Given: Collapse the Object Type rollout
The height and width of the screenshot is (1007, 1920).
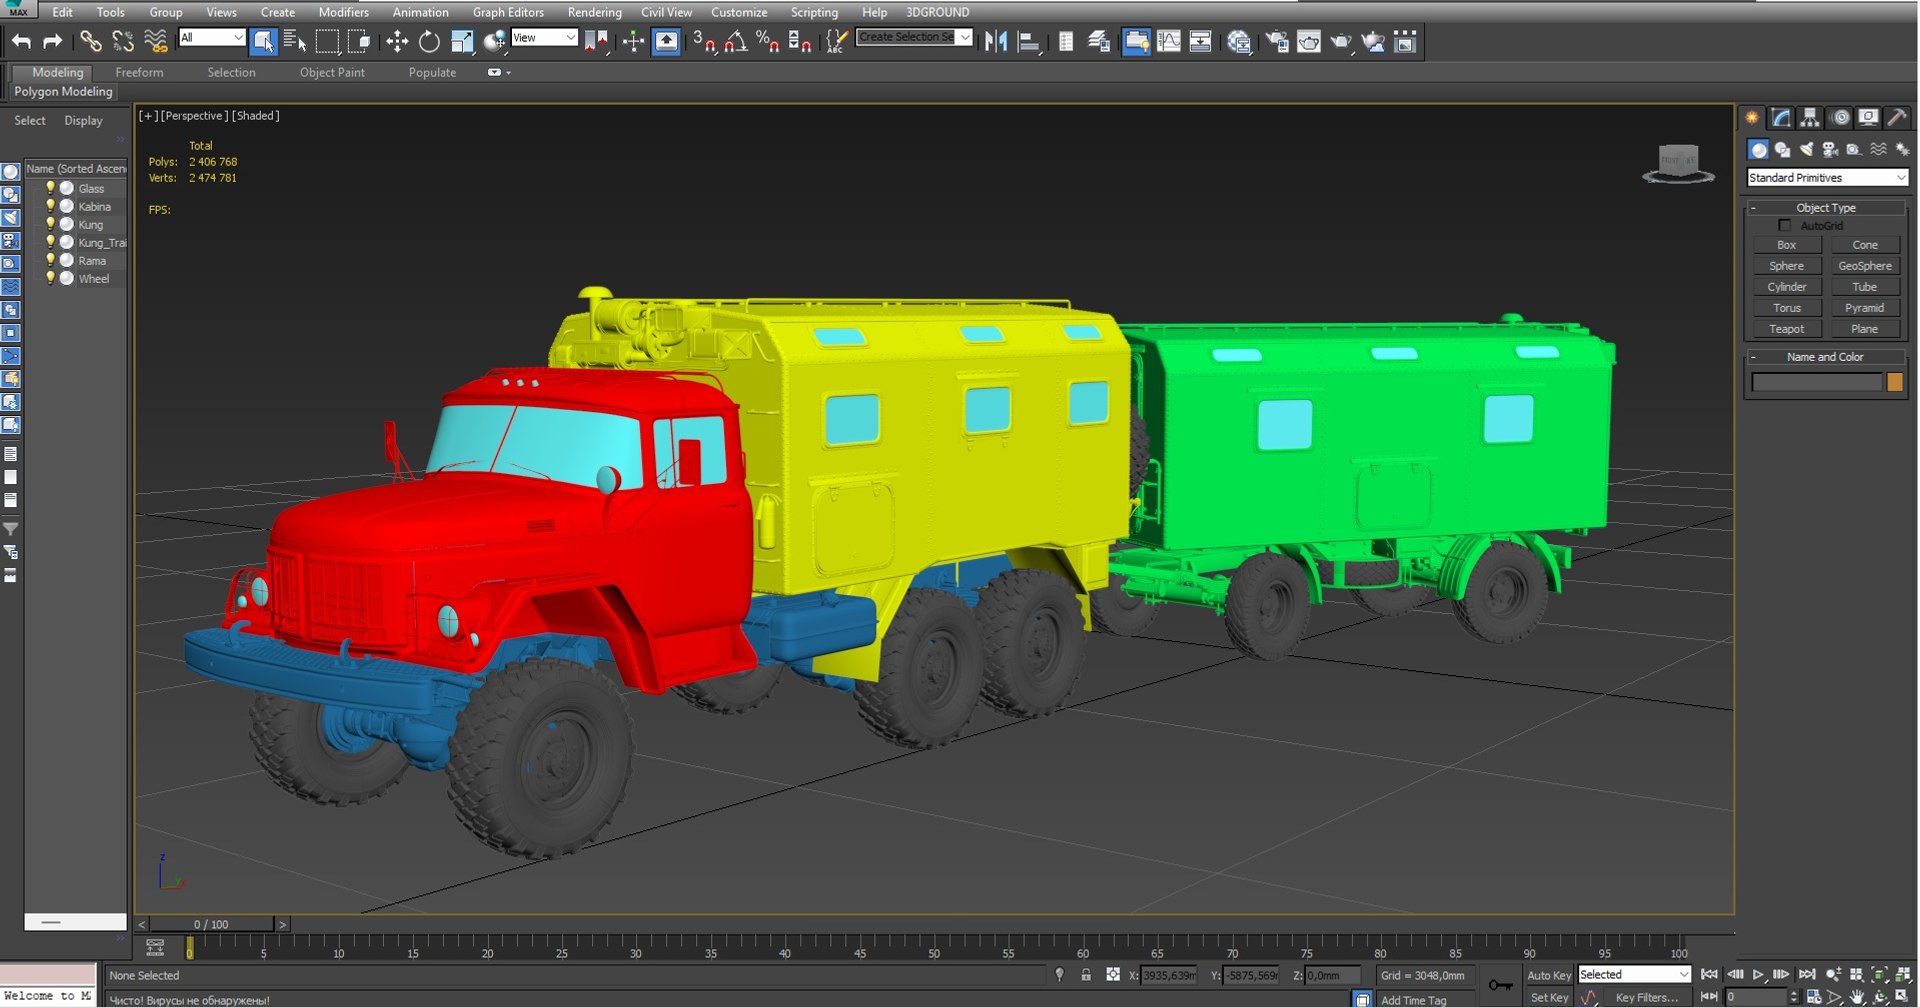Looking at the screenshot, I should [1826, 207].
